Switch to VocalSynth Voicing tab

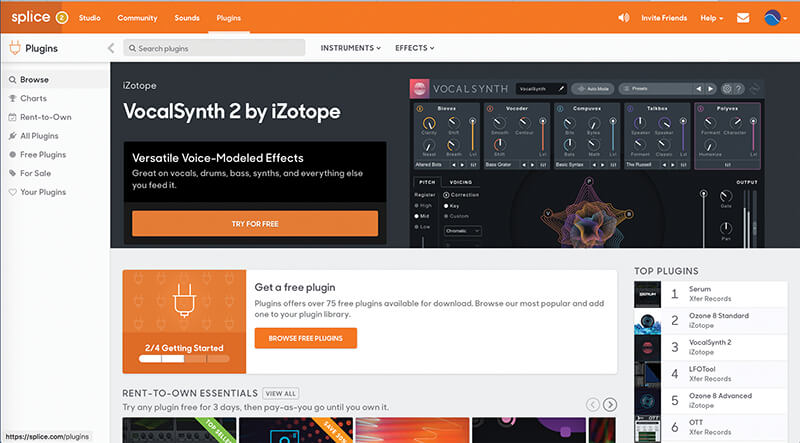pos(461,182)
